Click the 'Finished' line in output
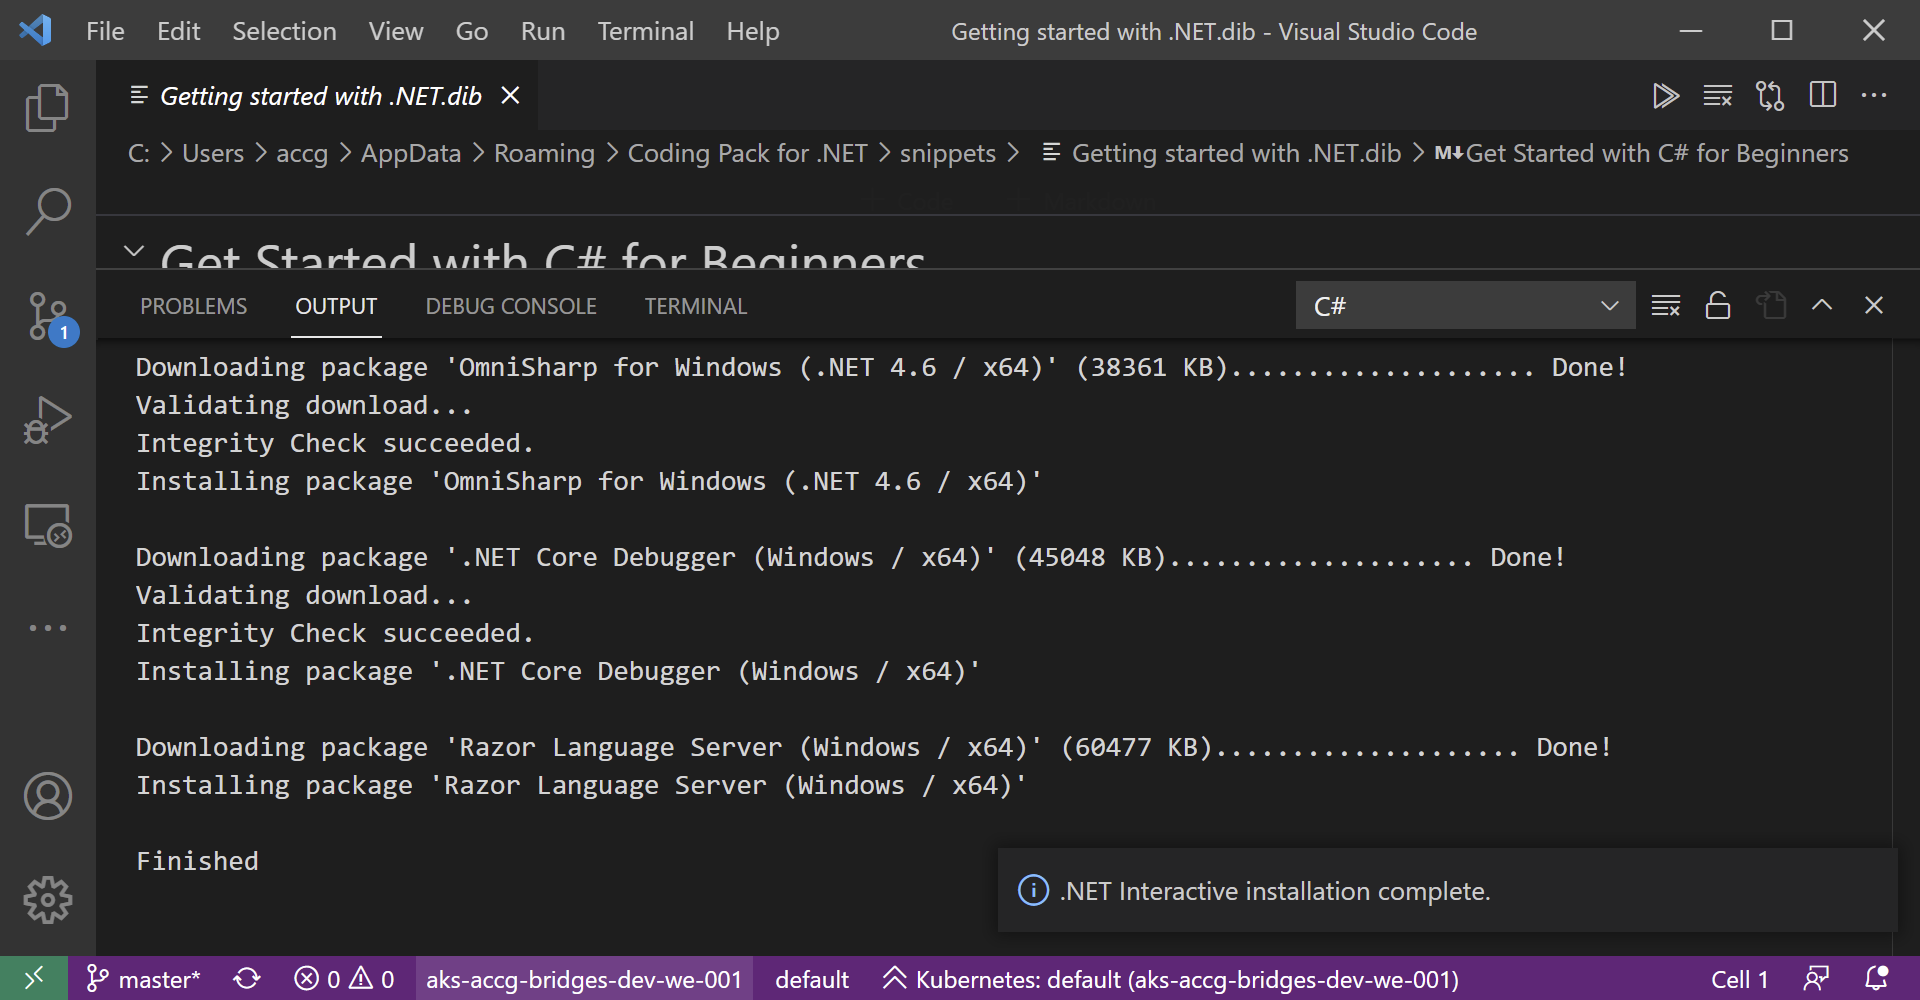1920x1000 pixels. [x=197, y=861]
